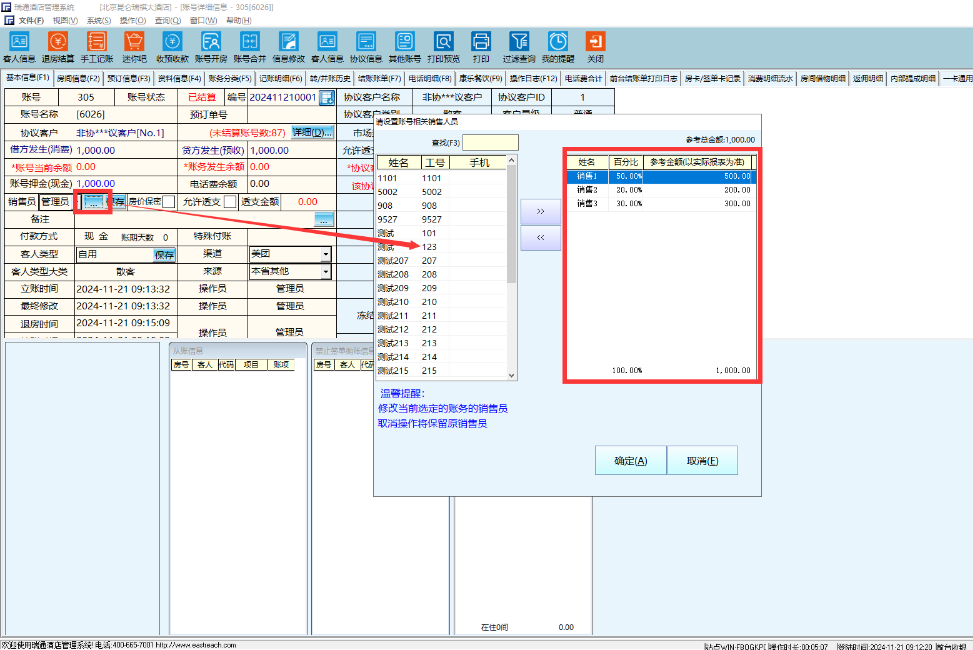Click the salesperson list scrollbar down arrow
The width and height of the screenshot is (973, 650).
coord(512,375)
